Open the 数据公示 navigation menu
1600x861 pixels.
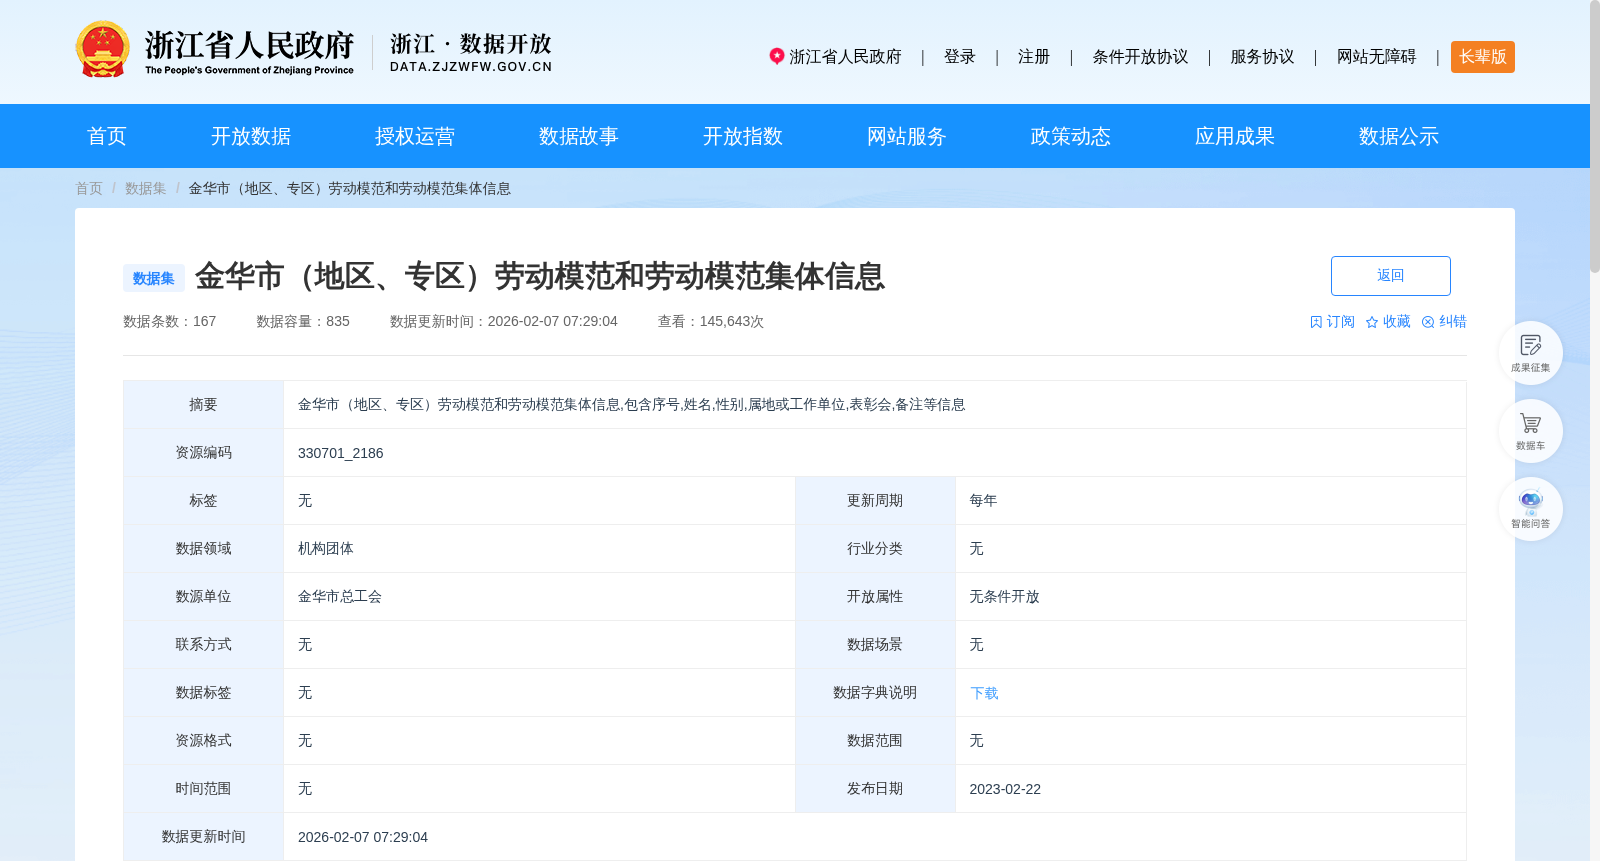pyautogui.click(x=1399, y=136)
